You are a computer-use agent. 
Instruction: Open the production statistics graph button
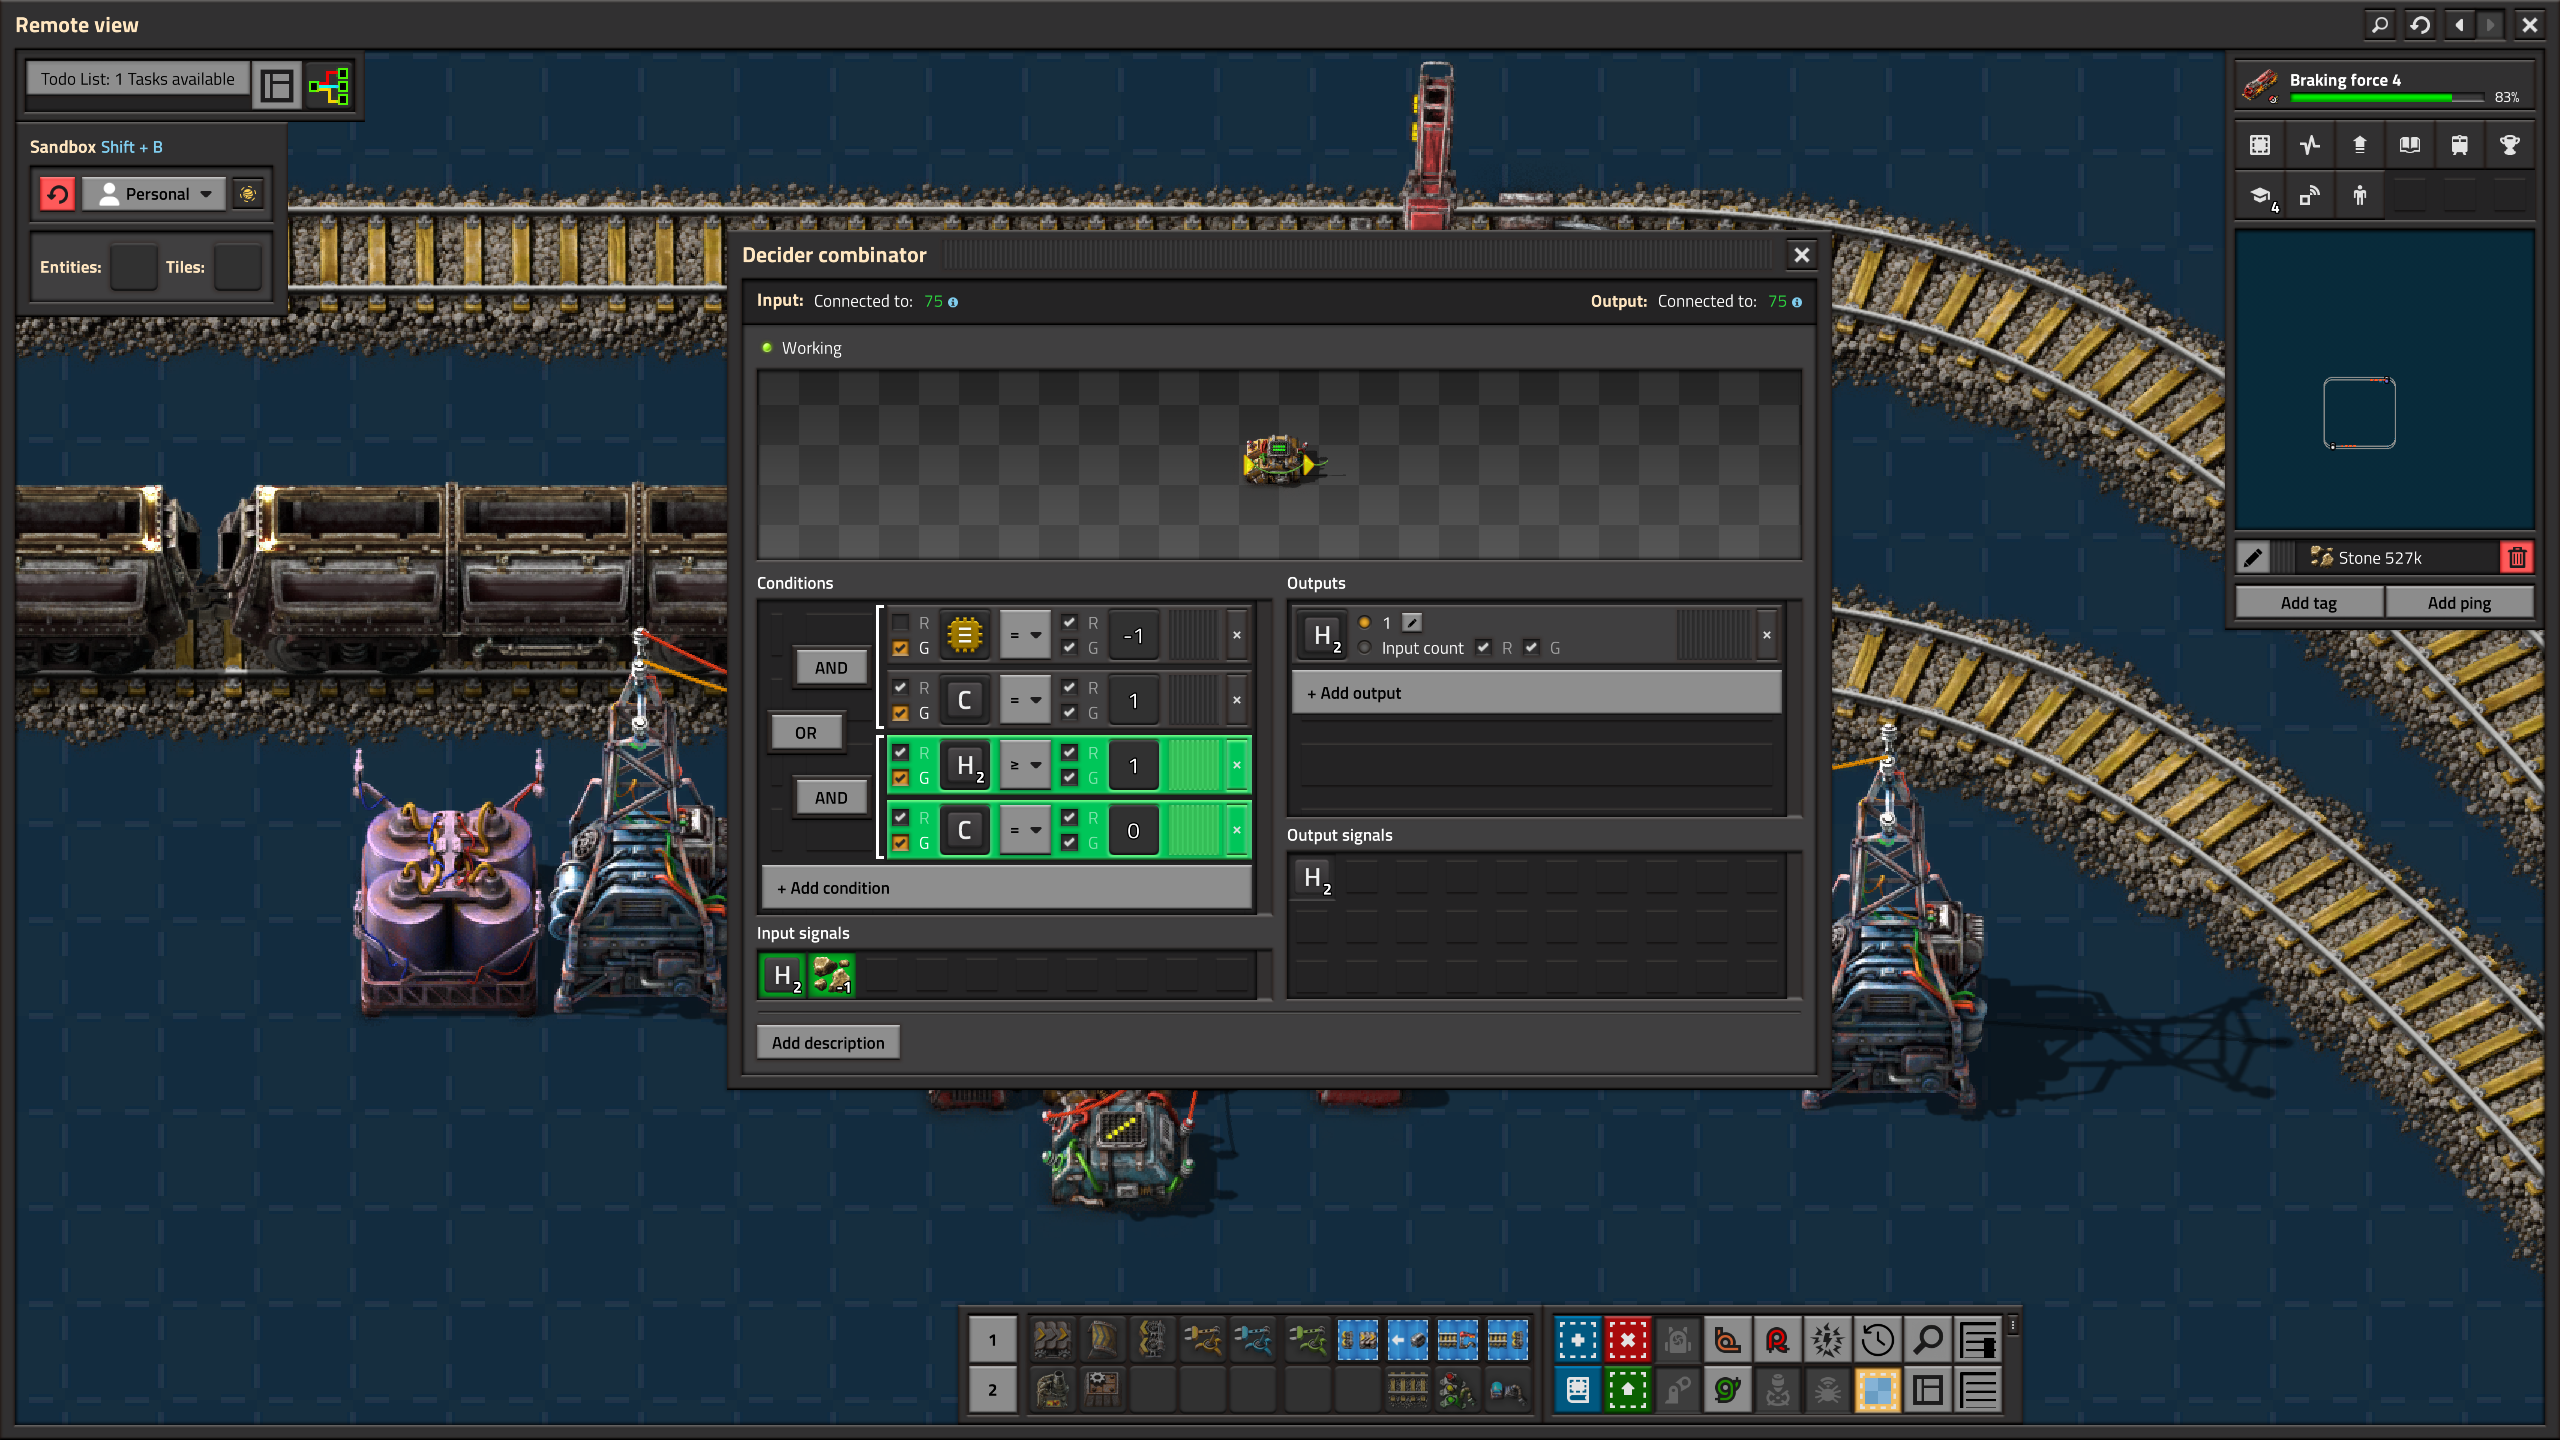(2310, 145)
